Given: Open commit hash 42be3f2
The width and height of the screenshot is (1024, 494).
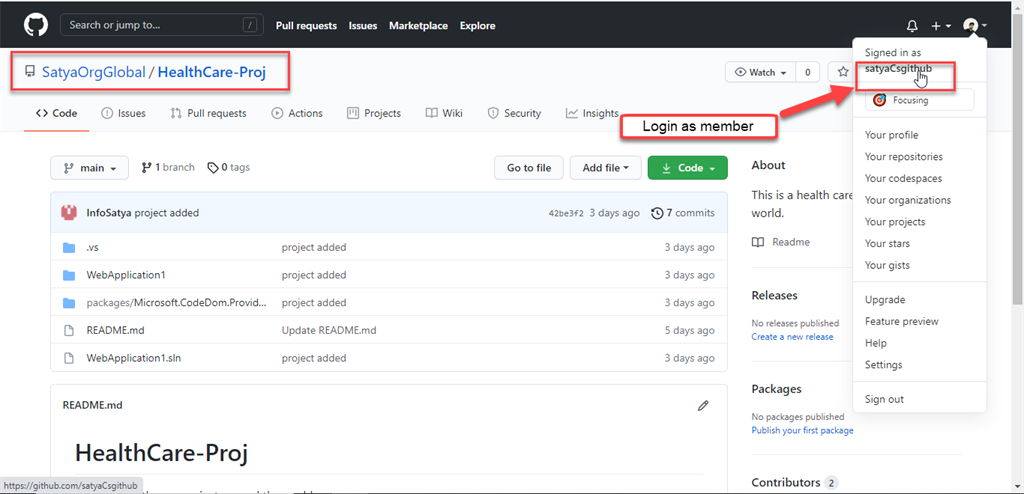Looking at the screenshot, I should [x=566, y=214].
